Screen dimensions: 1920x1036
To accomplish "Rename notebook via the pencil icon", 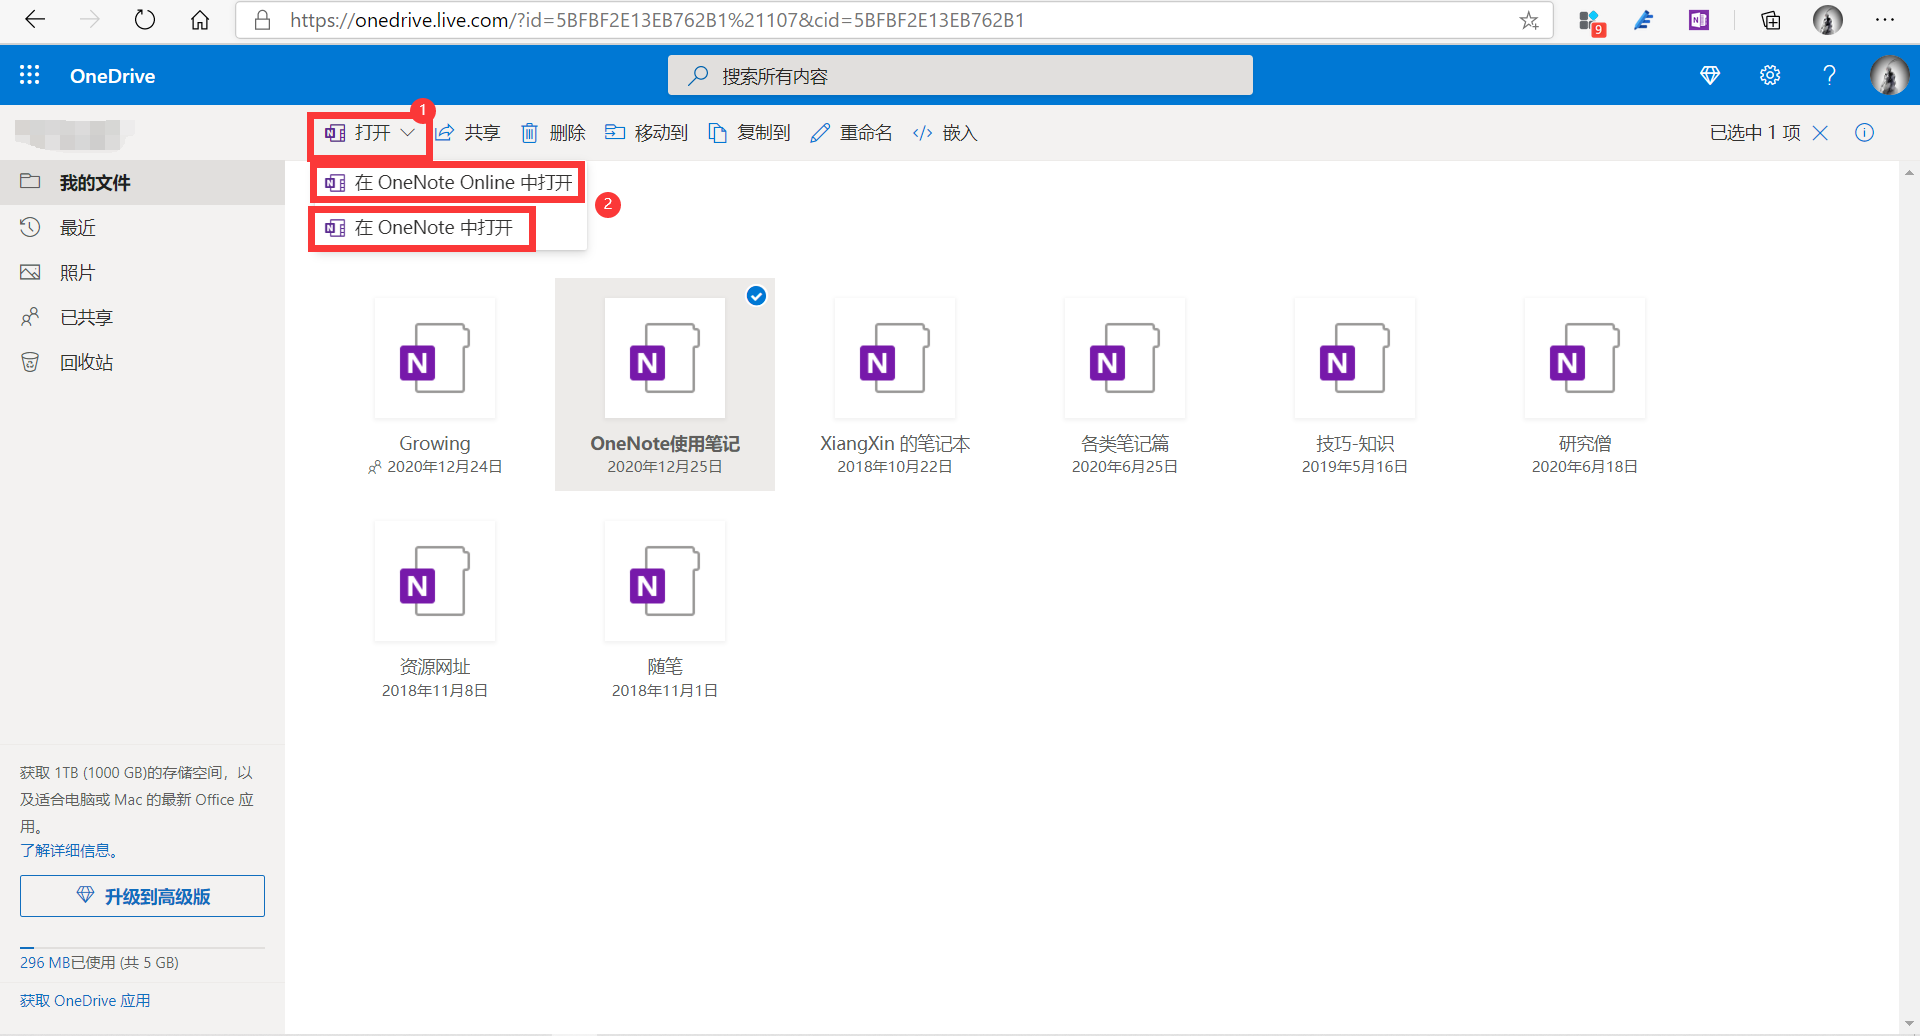I will tap(821, 132).
